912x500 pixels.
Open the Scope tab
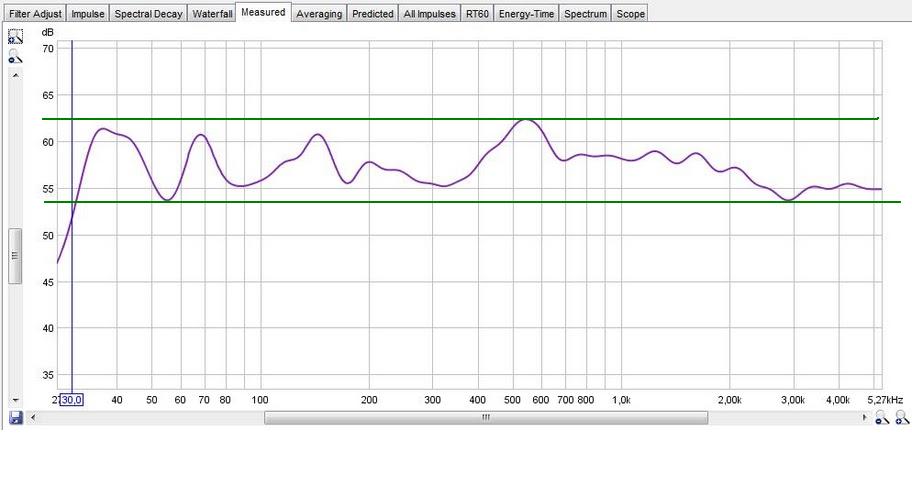point(630,14)
